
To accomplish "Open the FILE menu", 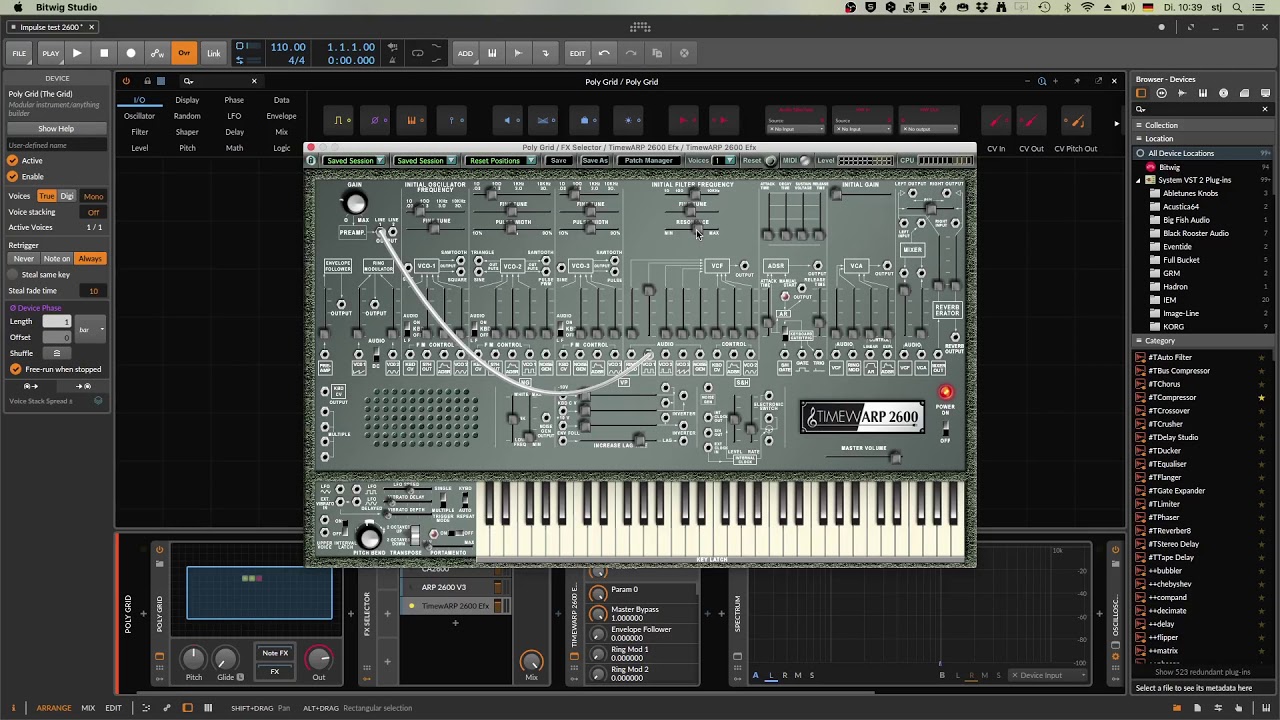I will pyautogui.click(x=19, y=53).
